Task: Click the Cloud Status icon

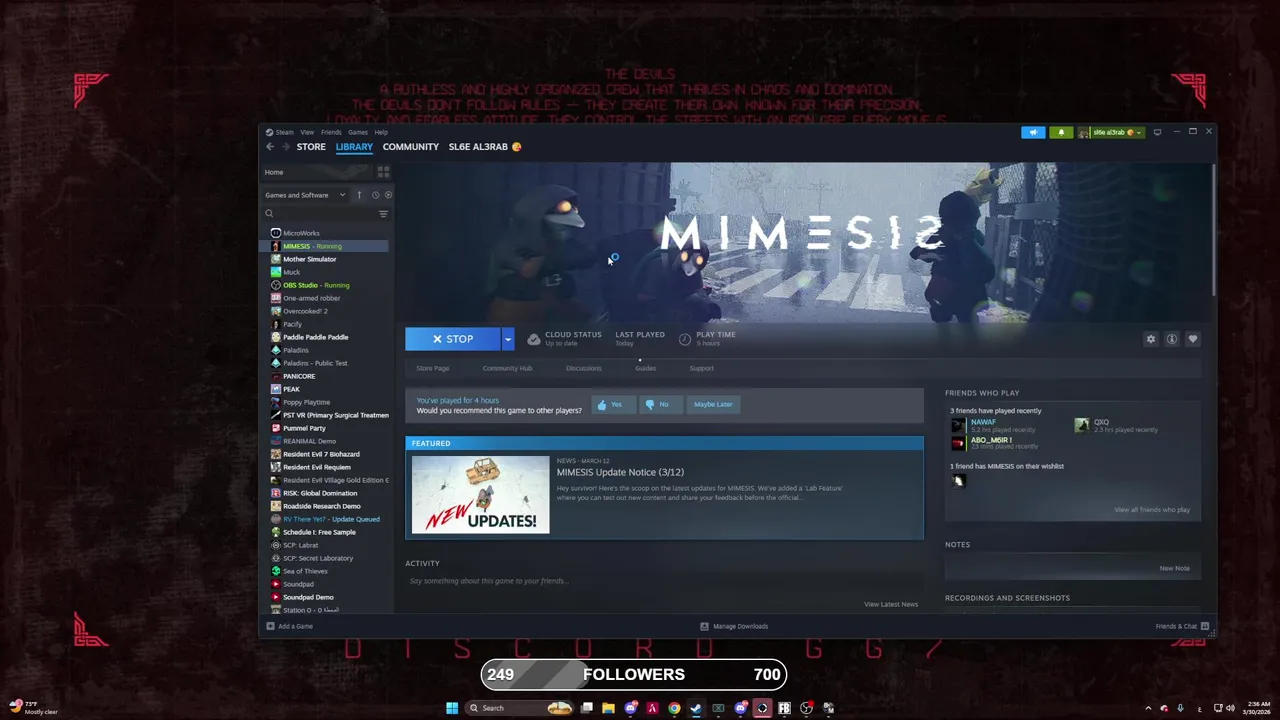Action: (534, 339)
